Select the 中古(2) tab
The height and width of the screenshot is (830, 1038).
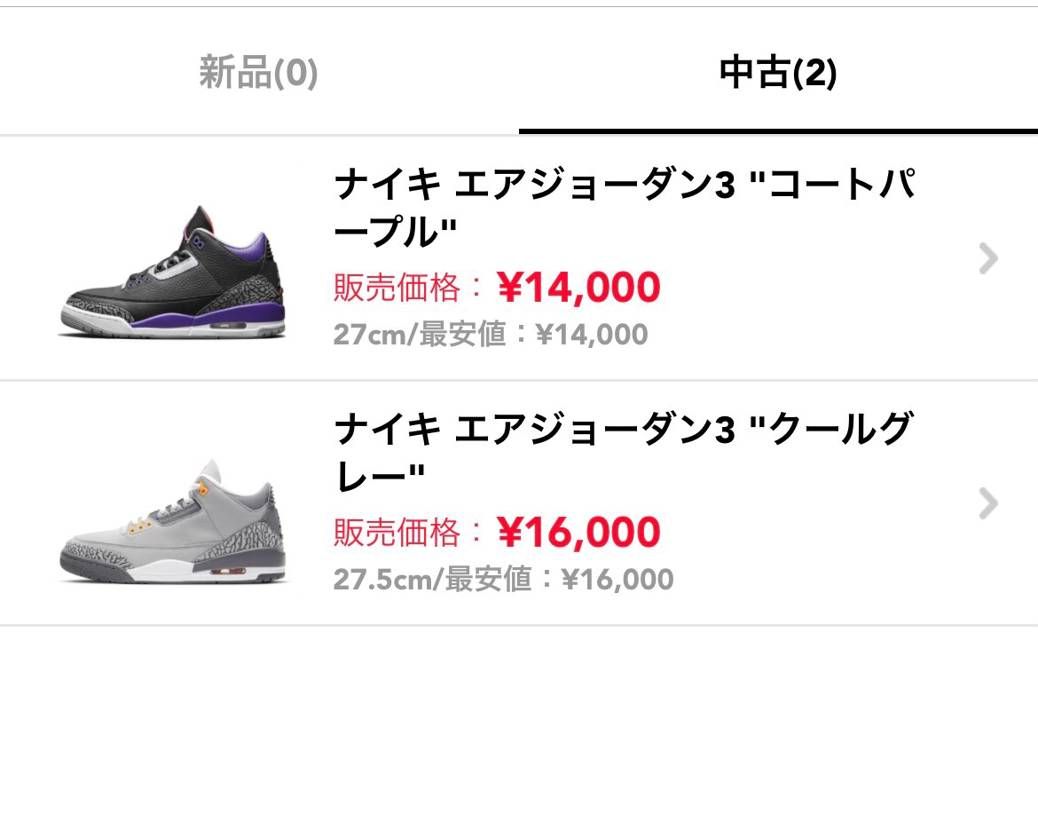click(x=778, y=70)
